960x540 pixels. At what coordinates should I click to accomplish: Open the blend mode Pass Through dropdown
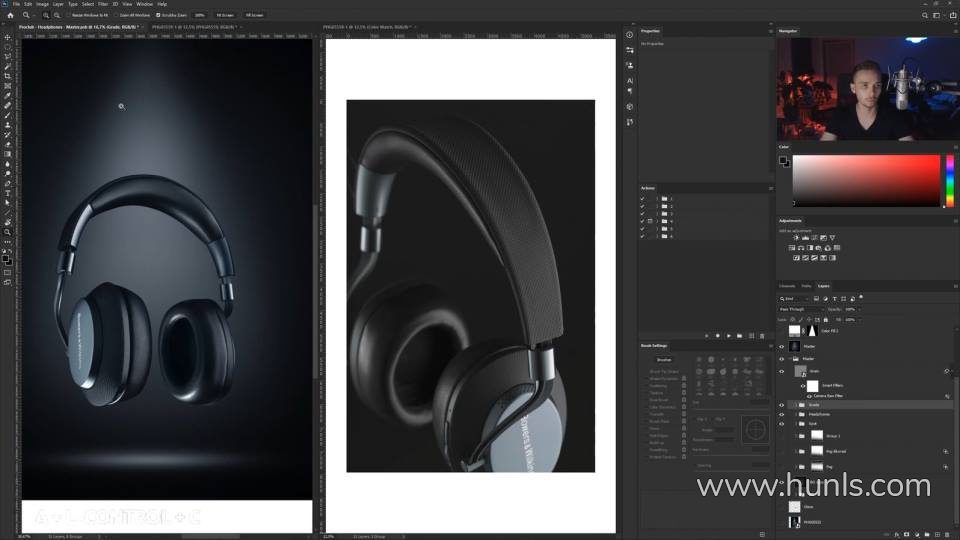coord(801,309)
